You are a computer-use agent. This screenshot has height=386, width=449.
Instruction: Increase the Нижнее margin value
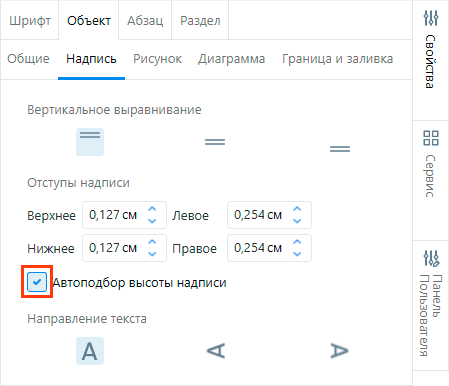pos(152,242)
